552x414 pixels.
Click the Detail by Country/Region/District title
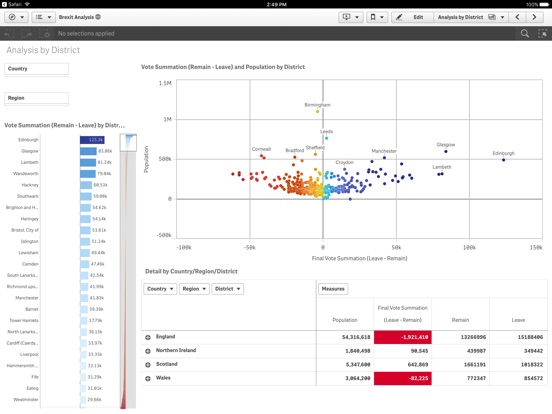[191, 271]
